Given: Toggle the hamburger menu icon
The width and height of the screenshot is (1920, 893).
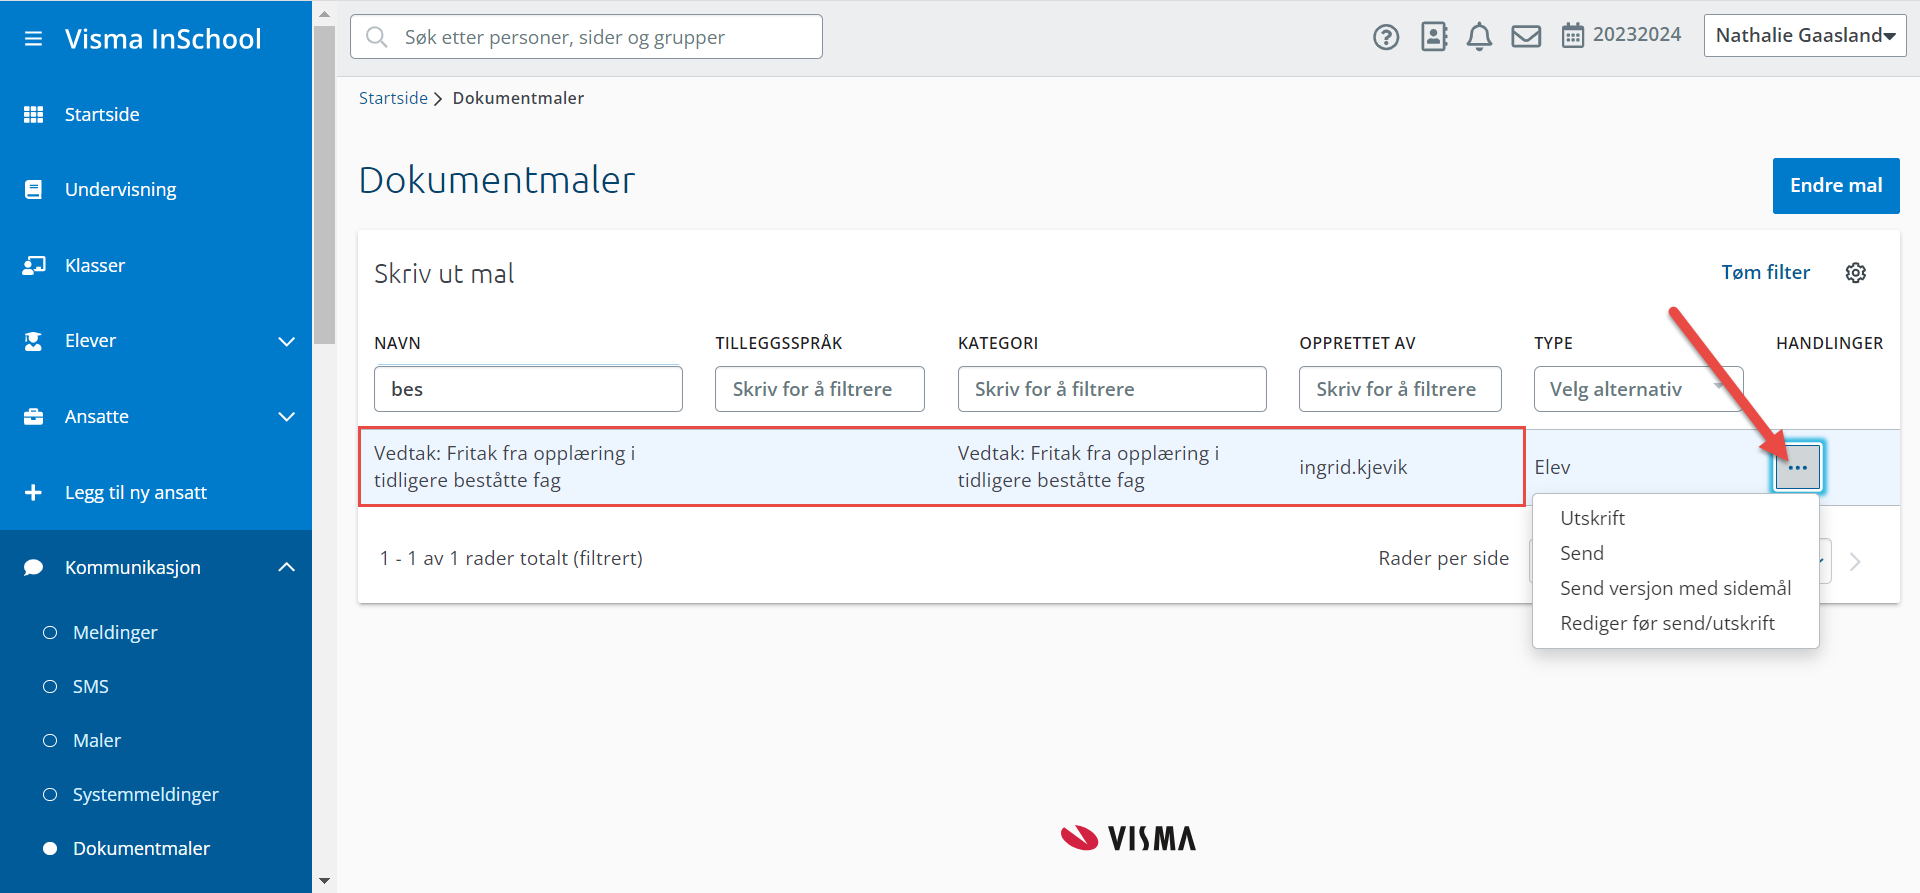Looking at the screenshot, I should pyautogui.click(x=33, y=39).
